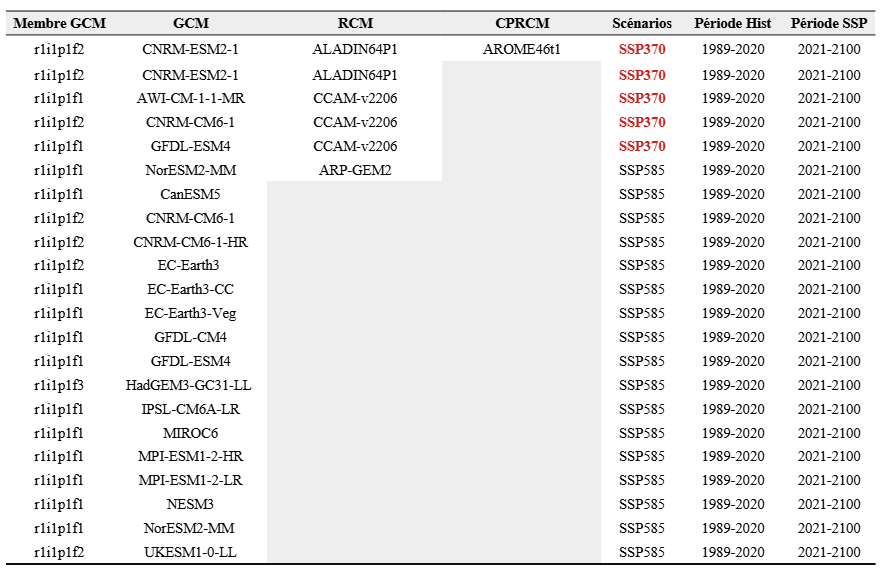Click the NESM3 cell
This screenshot has height=570, width=886.
pyautogui.click(x=190, y=504)
